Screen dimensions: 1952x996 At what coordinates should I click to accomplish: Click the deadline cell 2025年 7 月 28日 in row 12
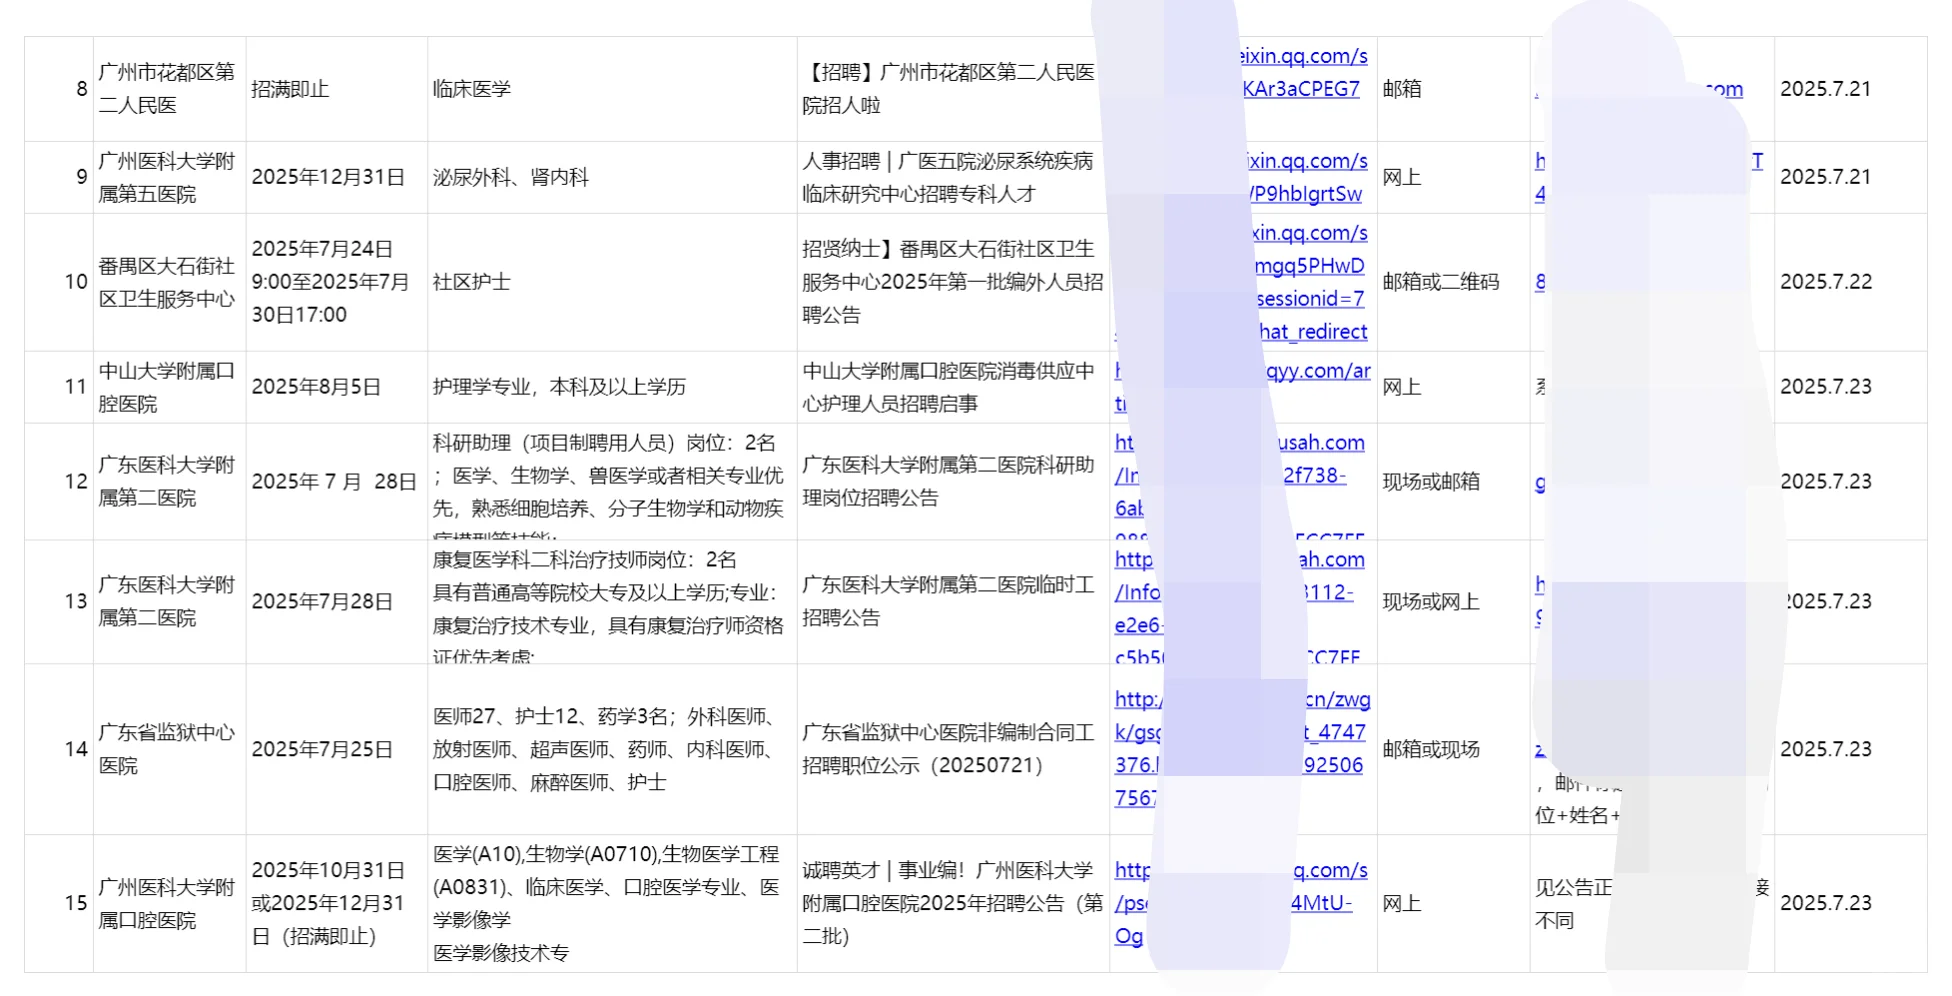[x=336, y=481]
